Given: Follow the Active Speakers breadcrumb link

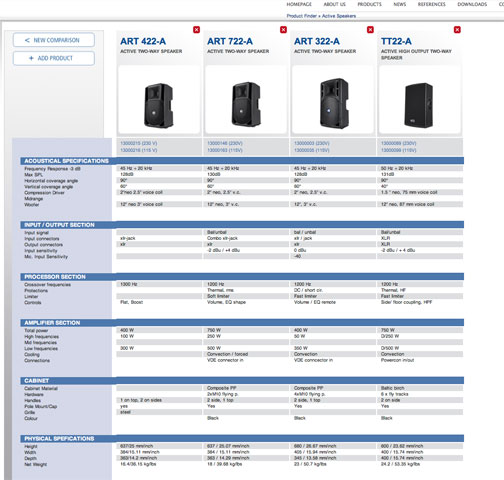Looking at the screenshot, I should tap(339, 16).
